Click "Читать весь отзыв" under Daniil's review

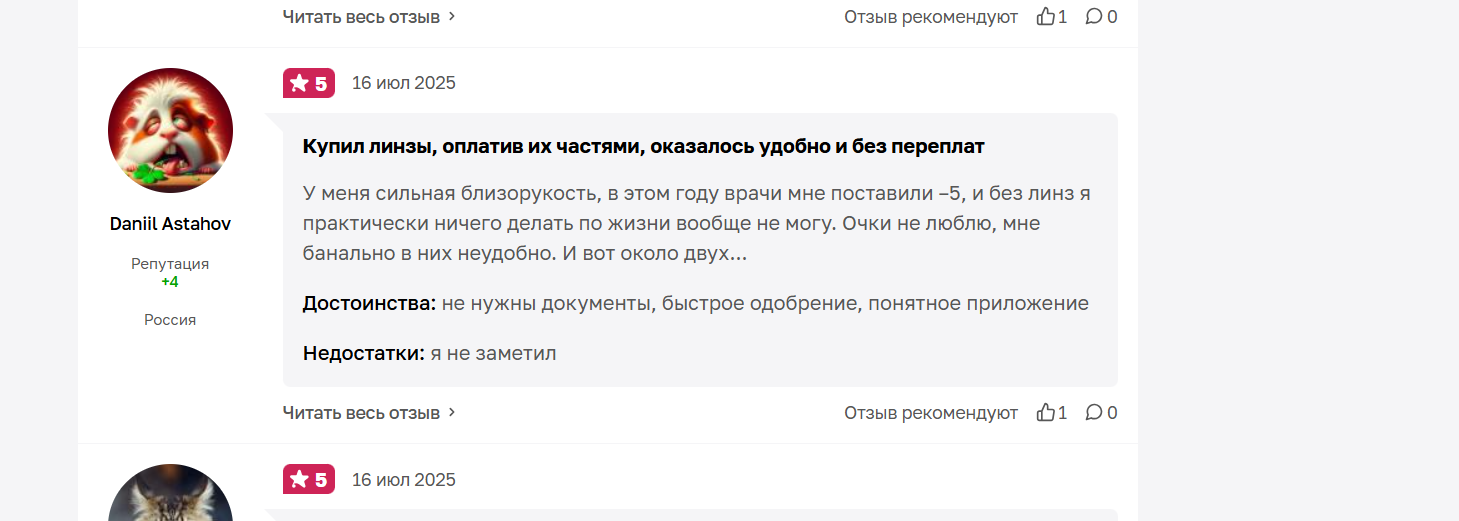click(x=361, y=412)
